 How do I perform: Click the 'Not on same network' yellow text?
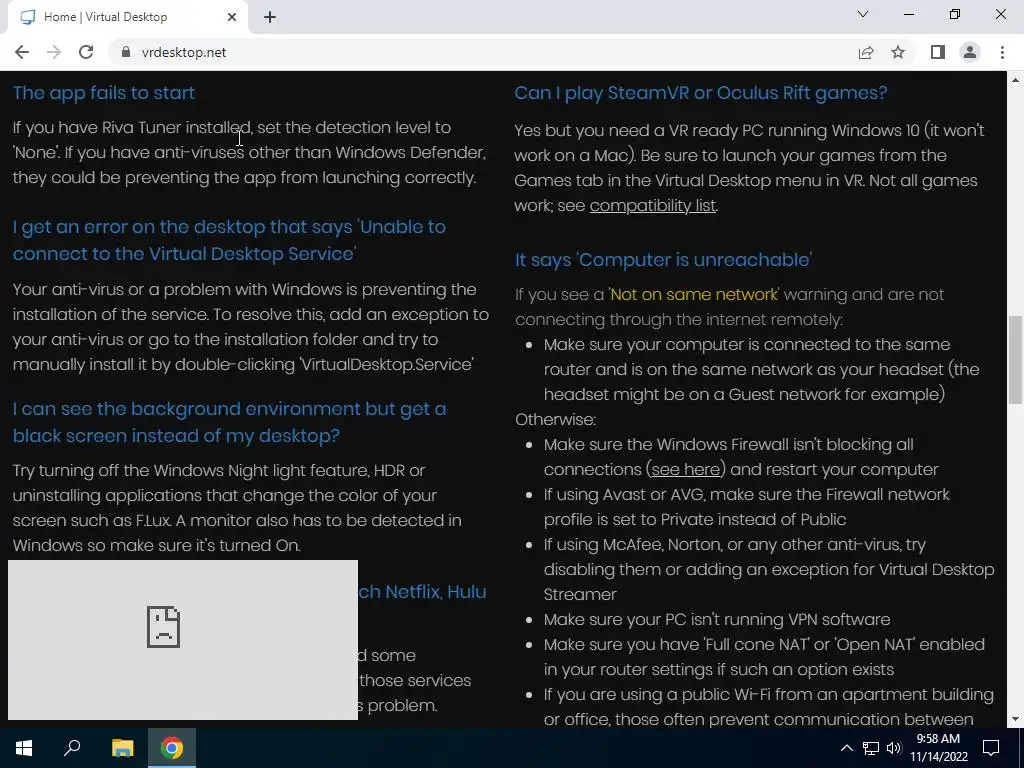click(694, 295)
